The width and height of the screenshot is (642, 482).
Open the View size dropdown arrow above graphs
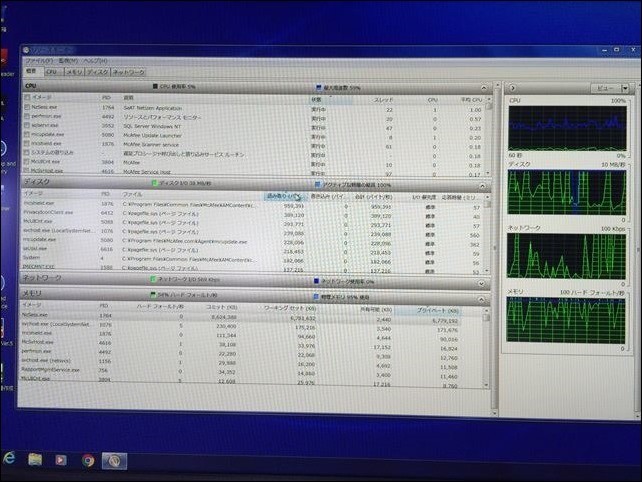pyautogui.click(x=625, y=88)
